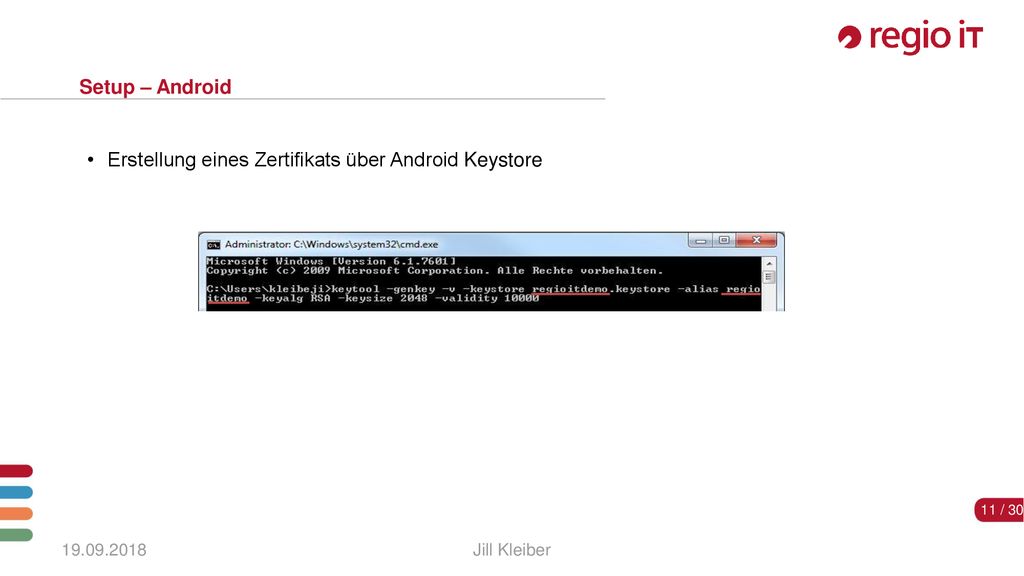Click the cmd.exe icon in the title bar
Viewport: 1024px width, 576px height.
(x=214, y=245)
